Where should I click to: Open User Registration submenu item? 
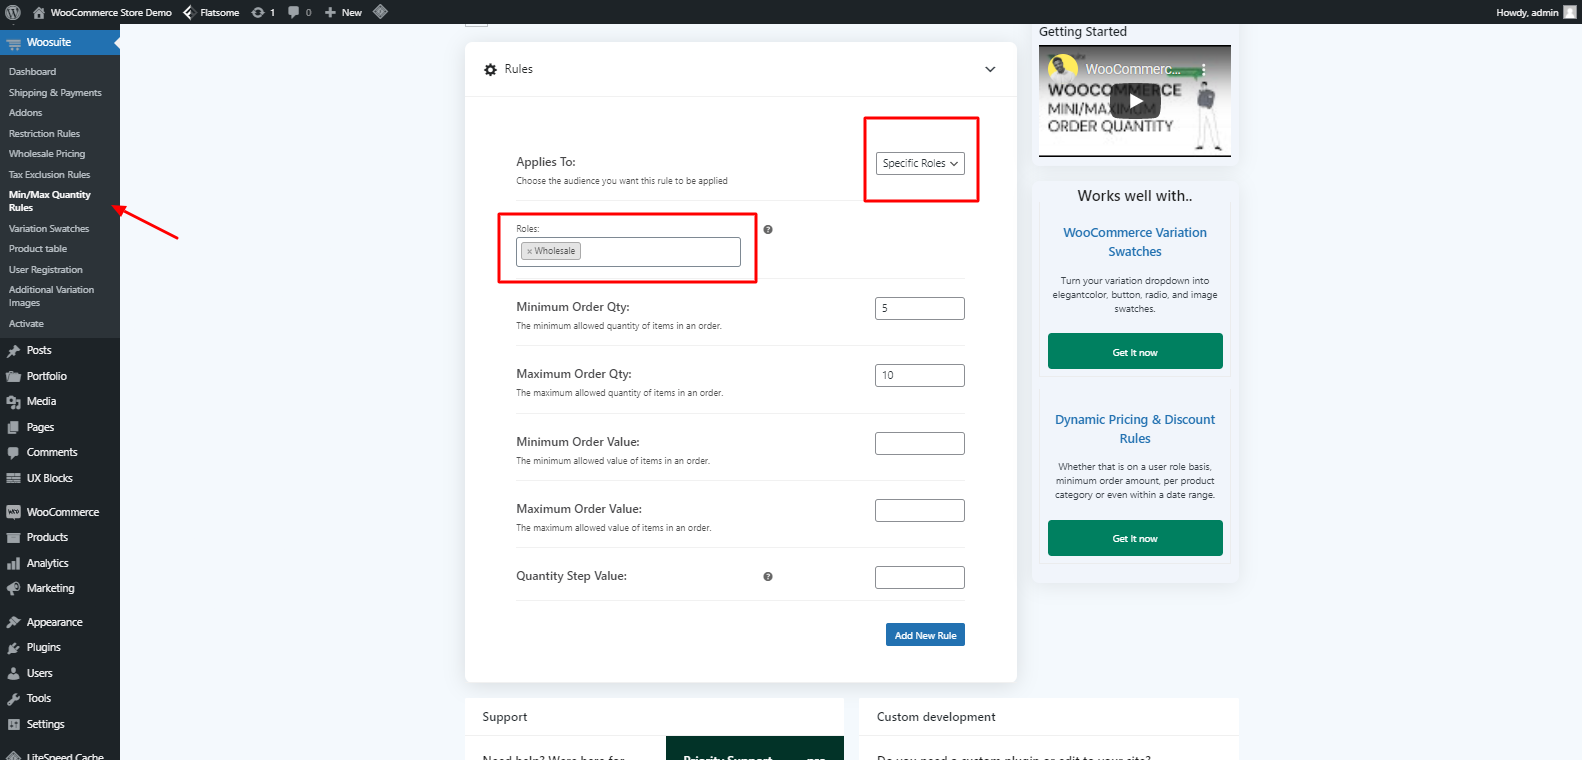46,270
